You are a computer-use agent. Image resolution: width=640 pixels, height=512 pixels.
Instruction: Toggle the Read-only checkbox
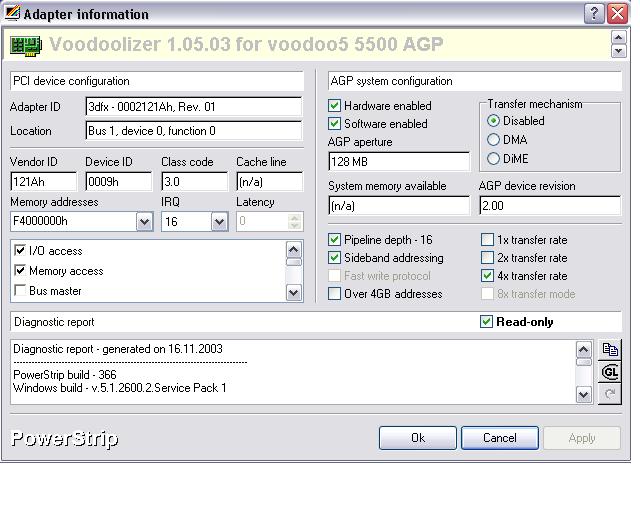tap(486, 322)
